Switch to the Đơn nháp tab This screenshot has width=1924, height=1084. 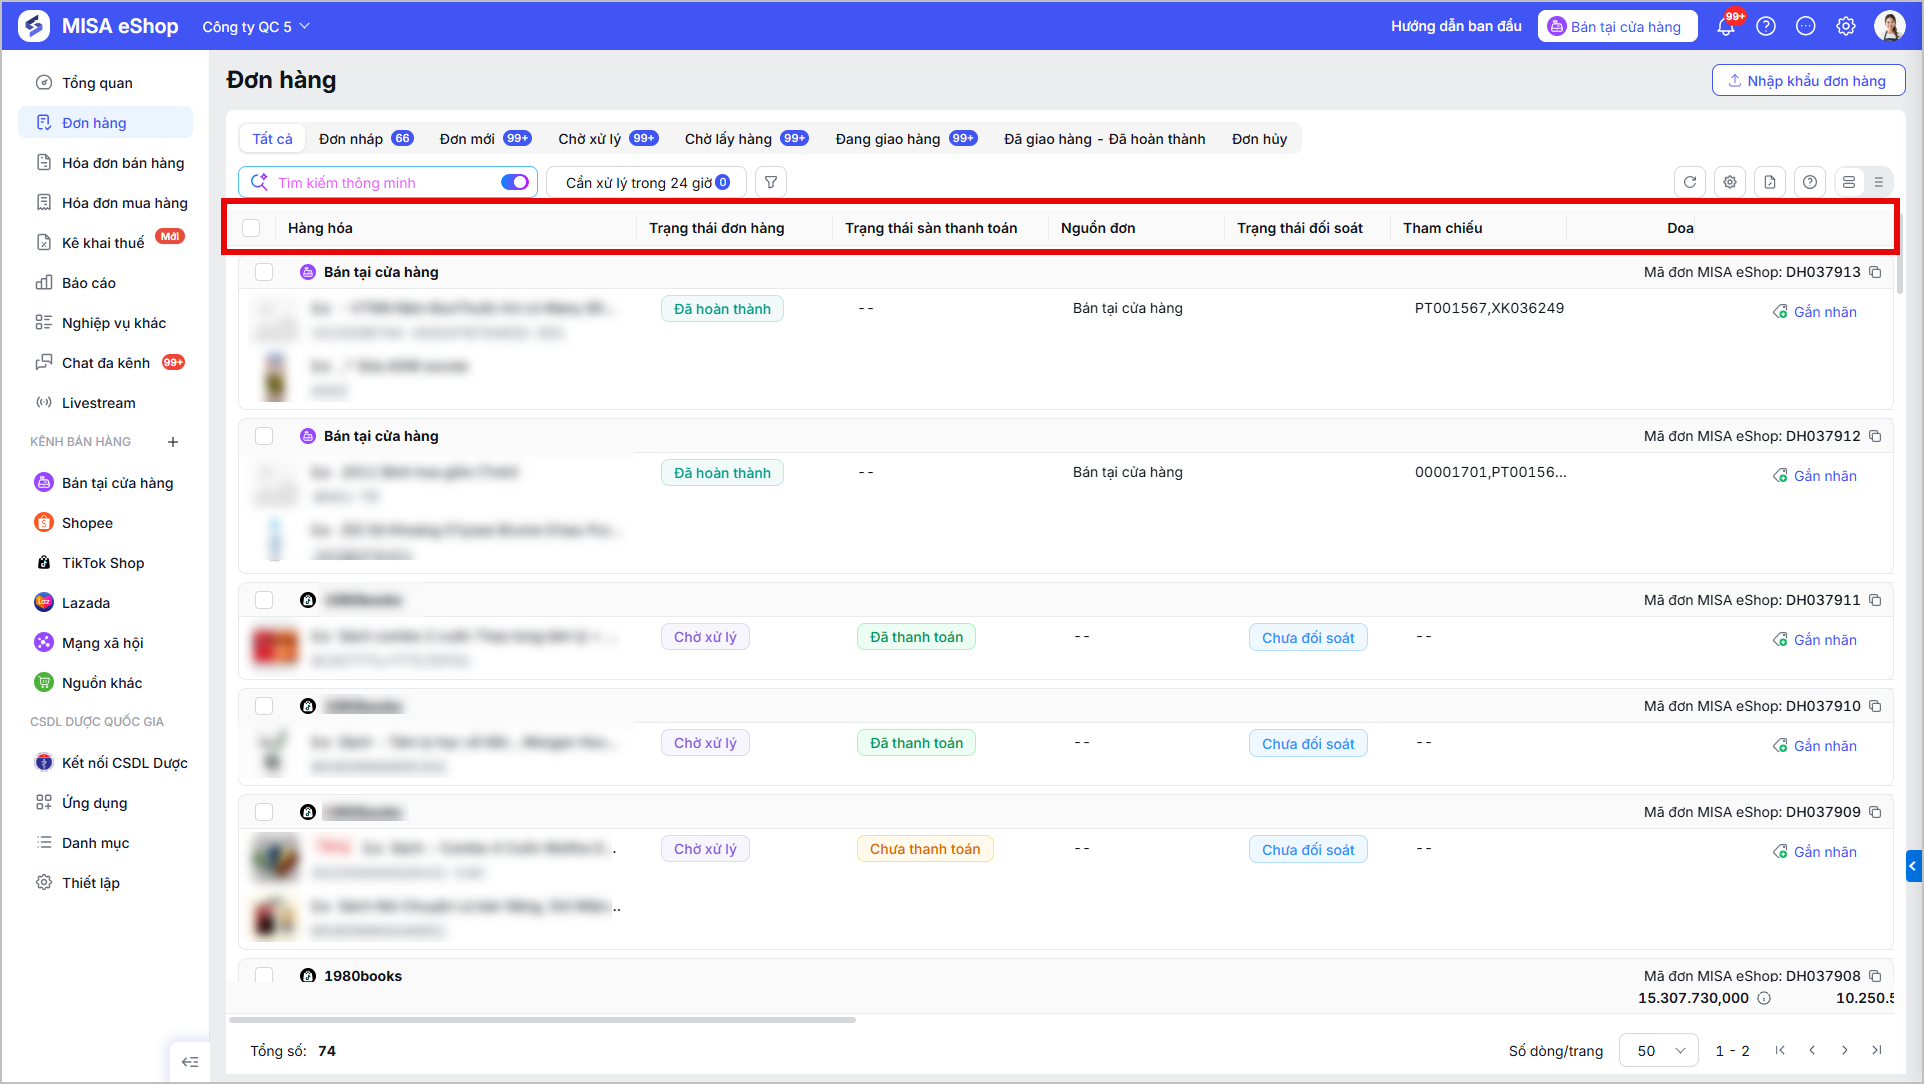tap(365, 139)
